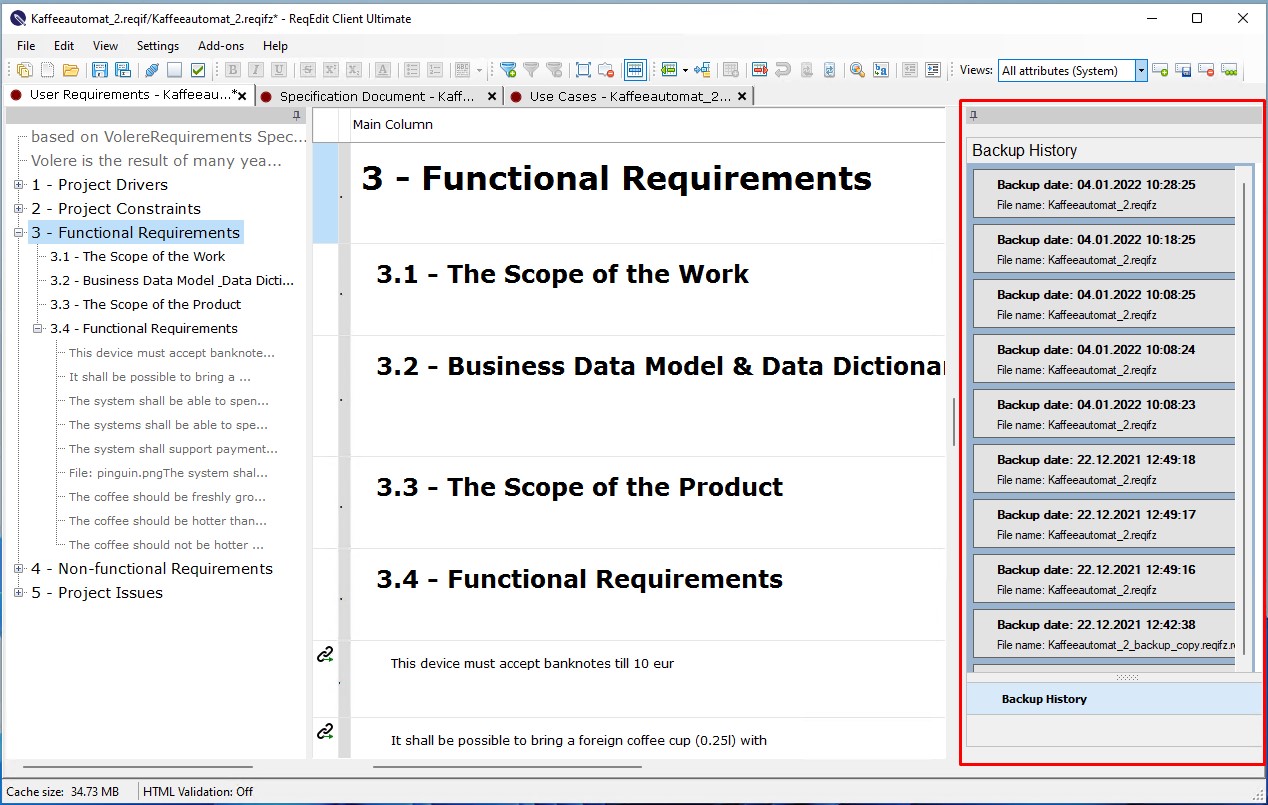Collapse 3 - Functional Requirements tree node

[18, 233]
